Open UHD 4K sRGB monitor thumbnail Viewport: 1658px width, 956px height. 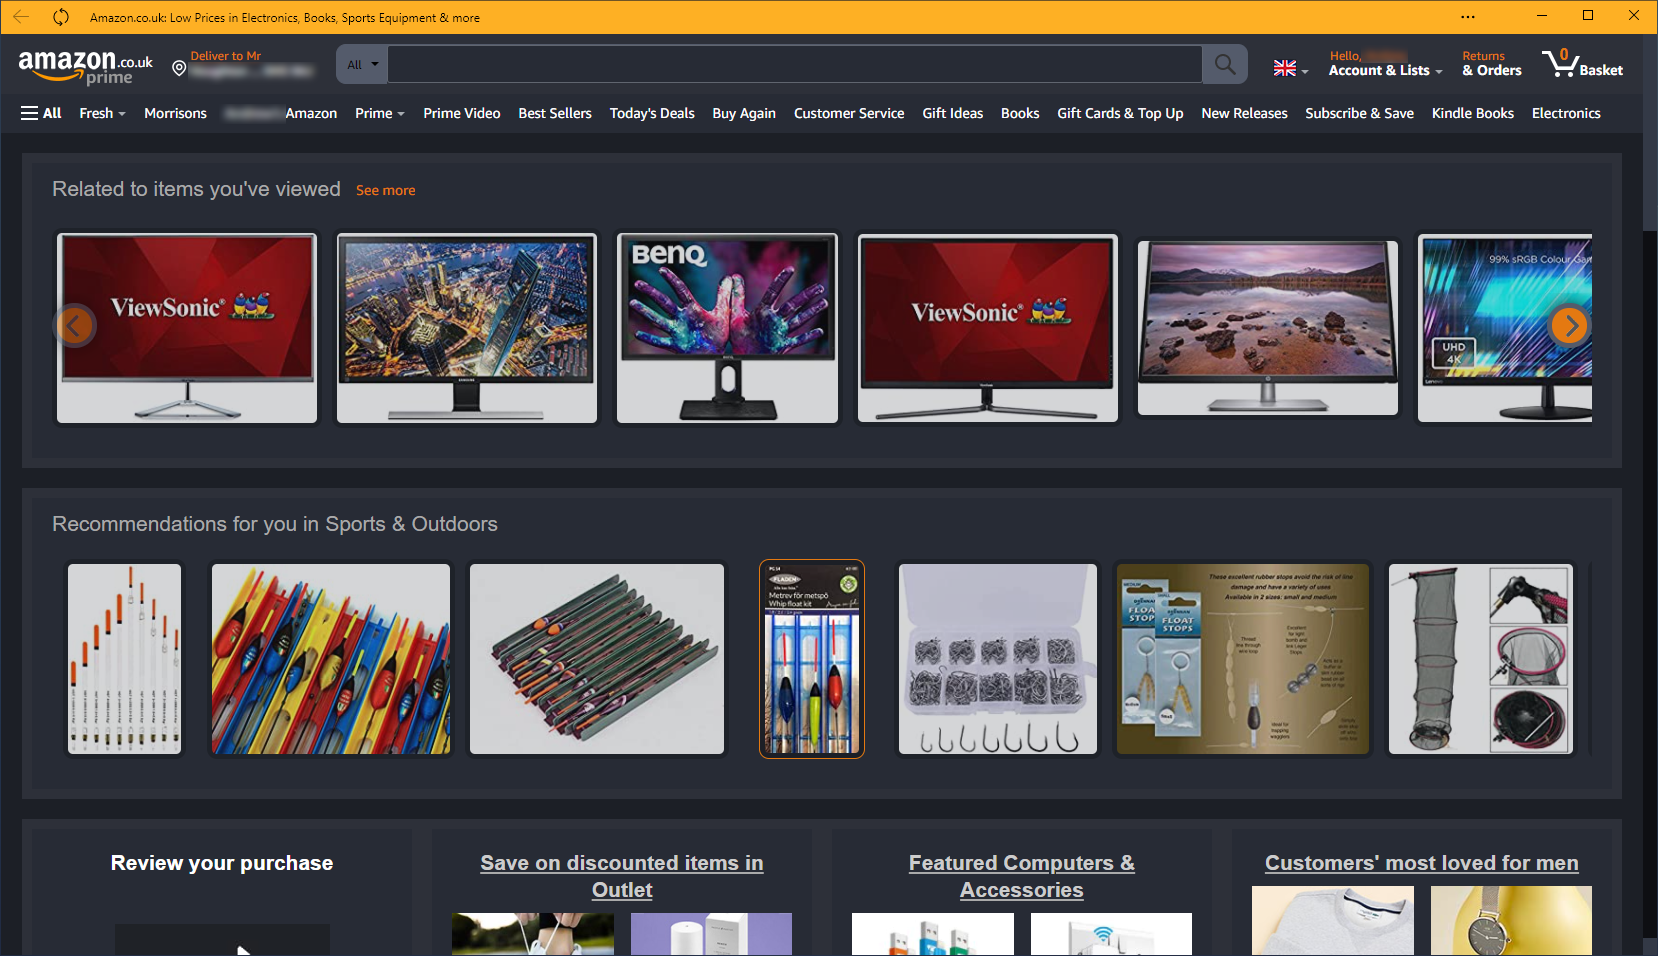pos(1505,328)
